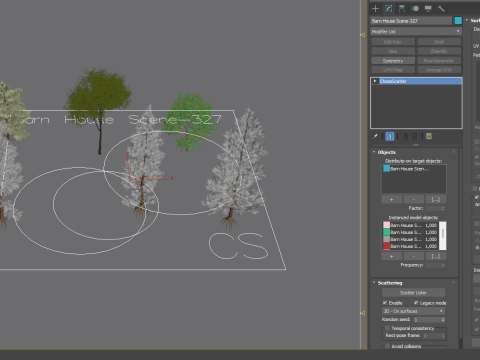
Task: Select the green-swatch instanced model row
Action: coord(410,232)
